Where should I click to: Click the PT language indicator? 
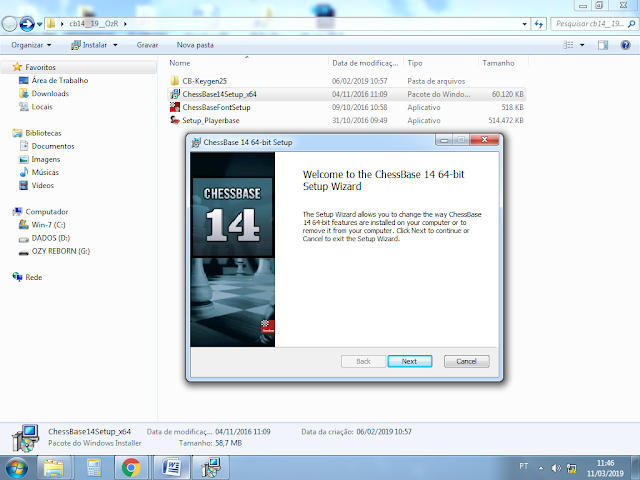[524, 466]
